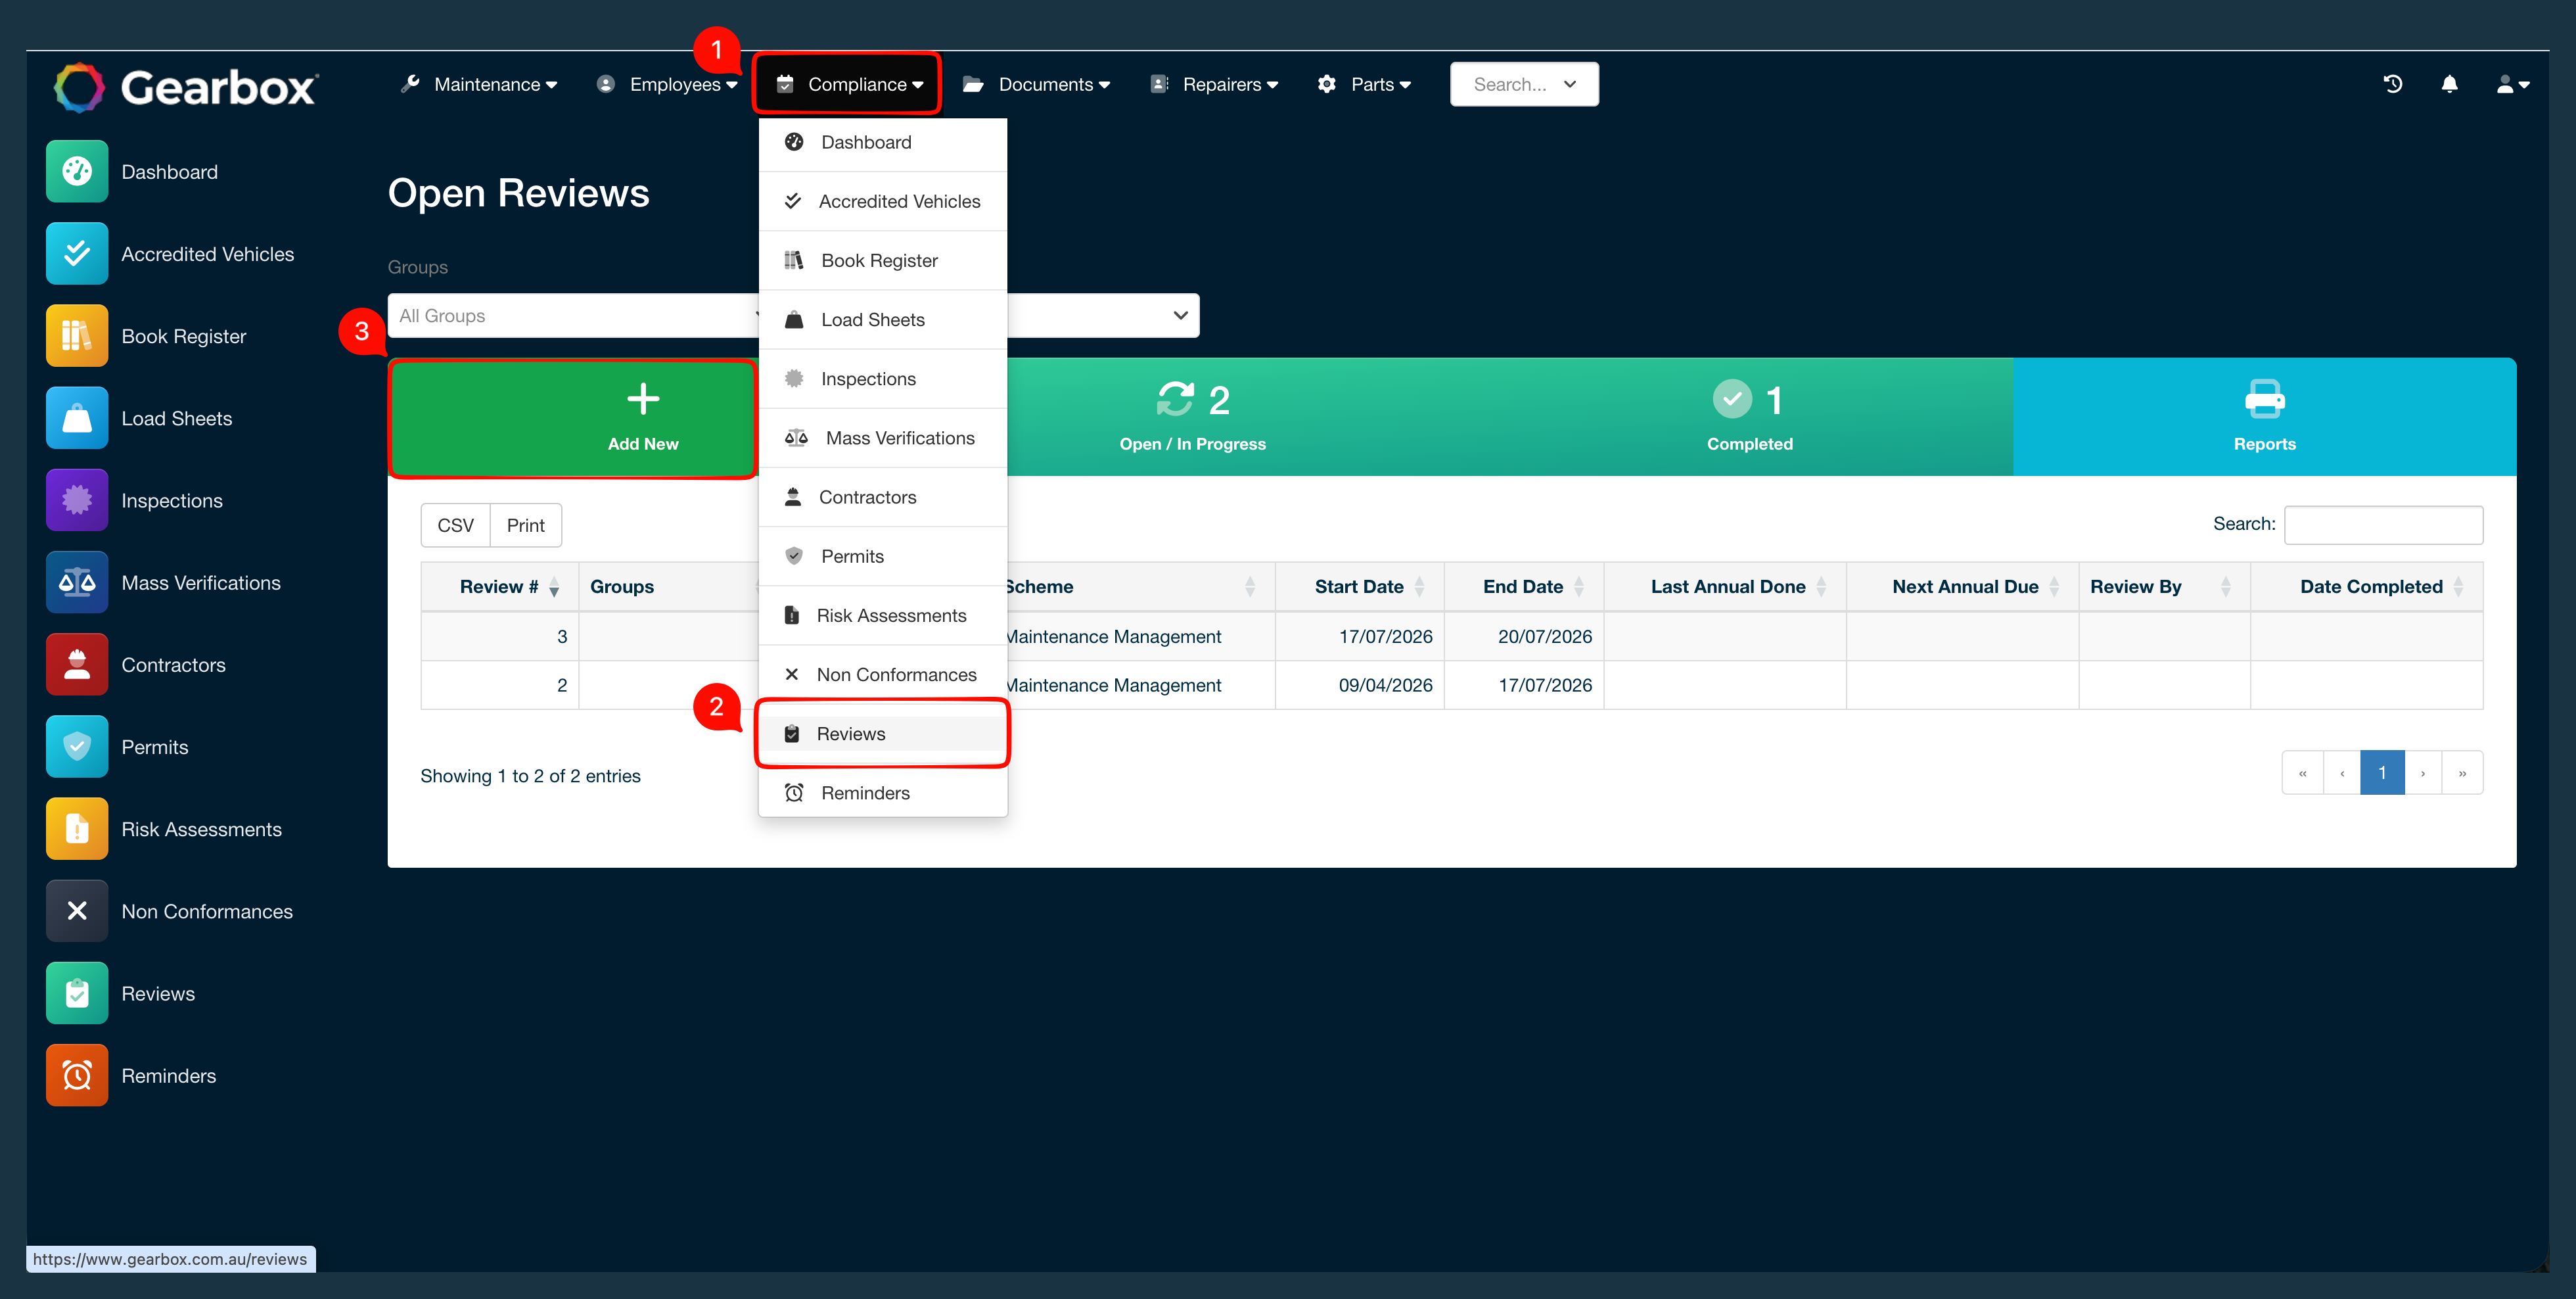Click the Completed checkmark circle icon
This screenshot has height=1299, width=2576.
coord(1732,399)
